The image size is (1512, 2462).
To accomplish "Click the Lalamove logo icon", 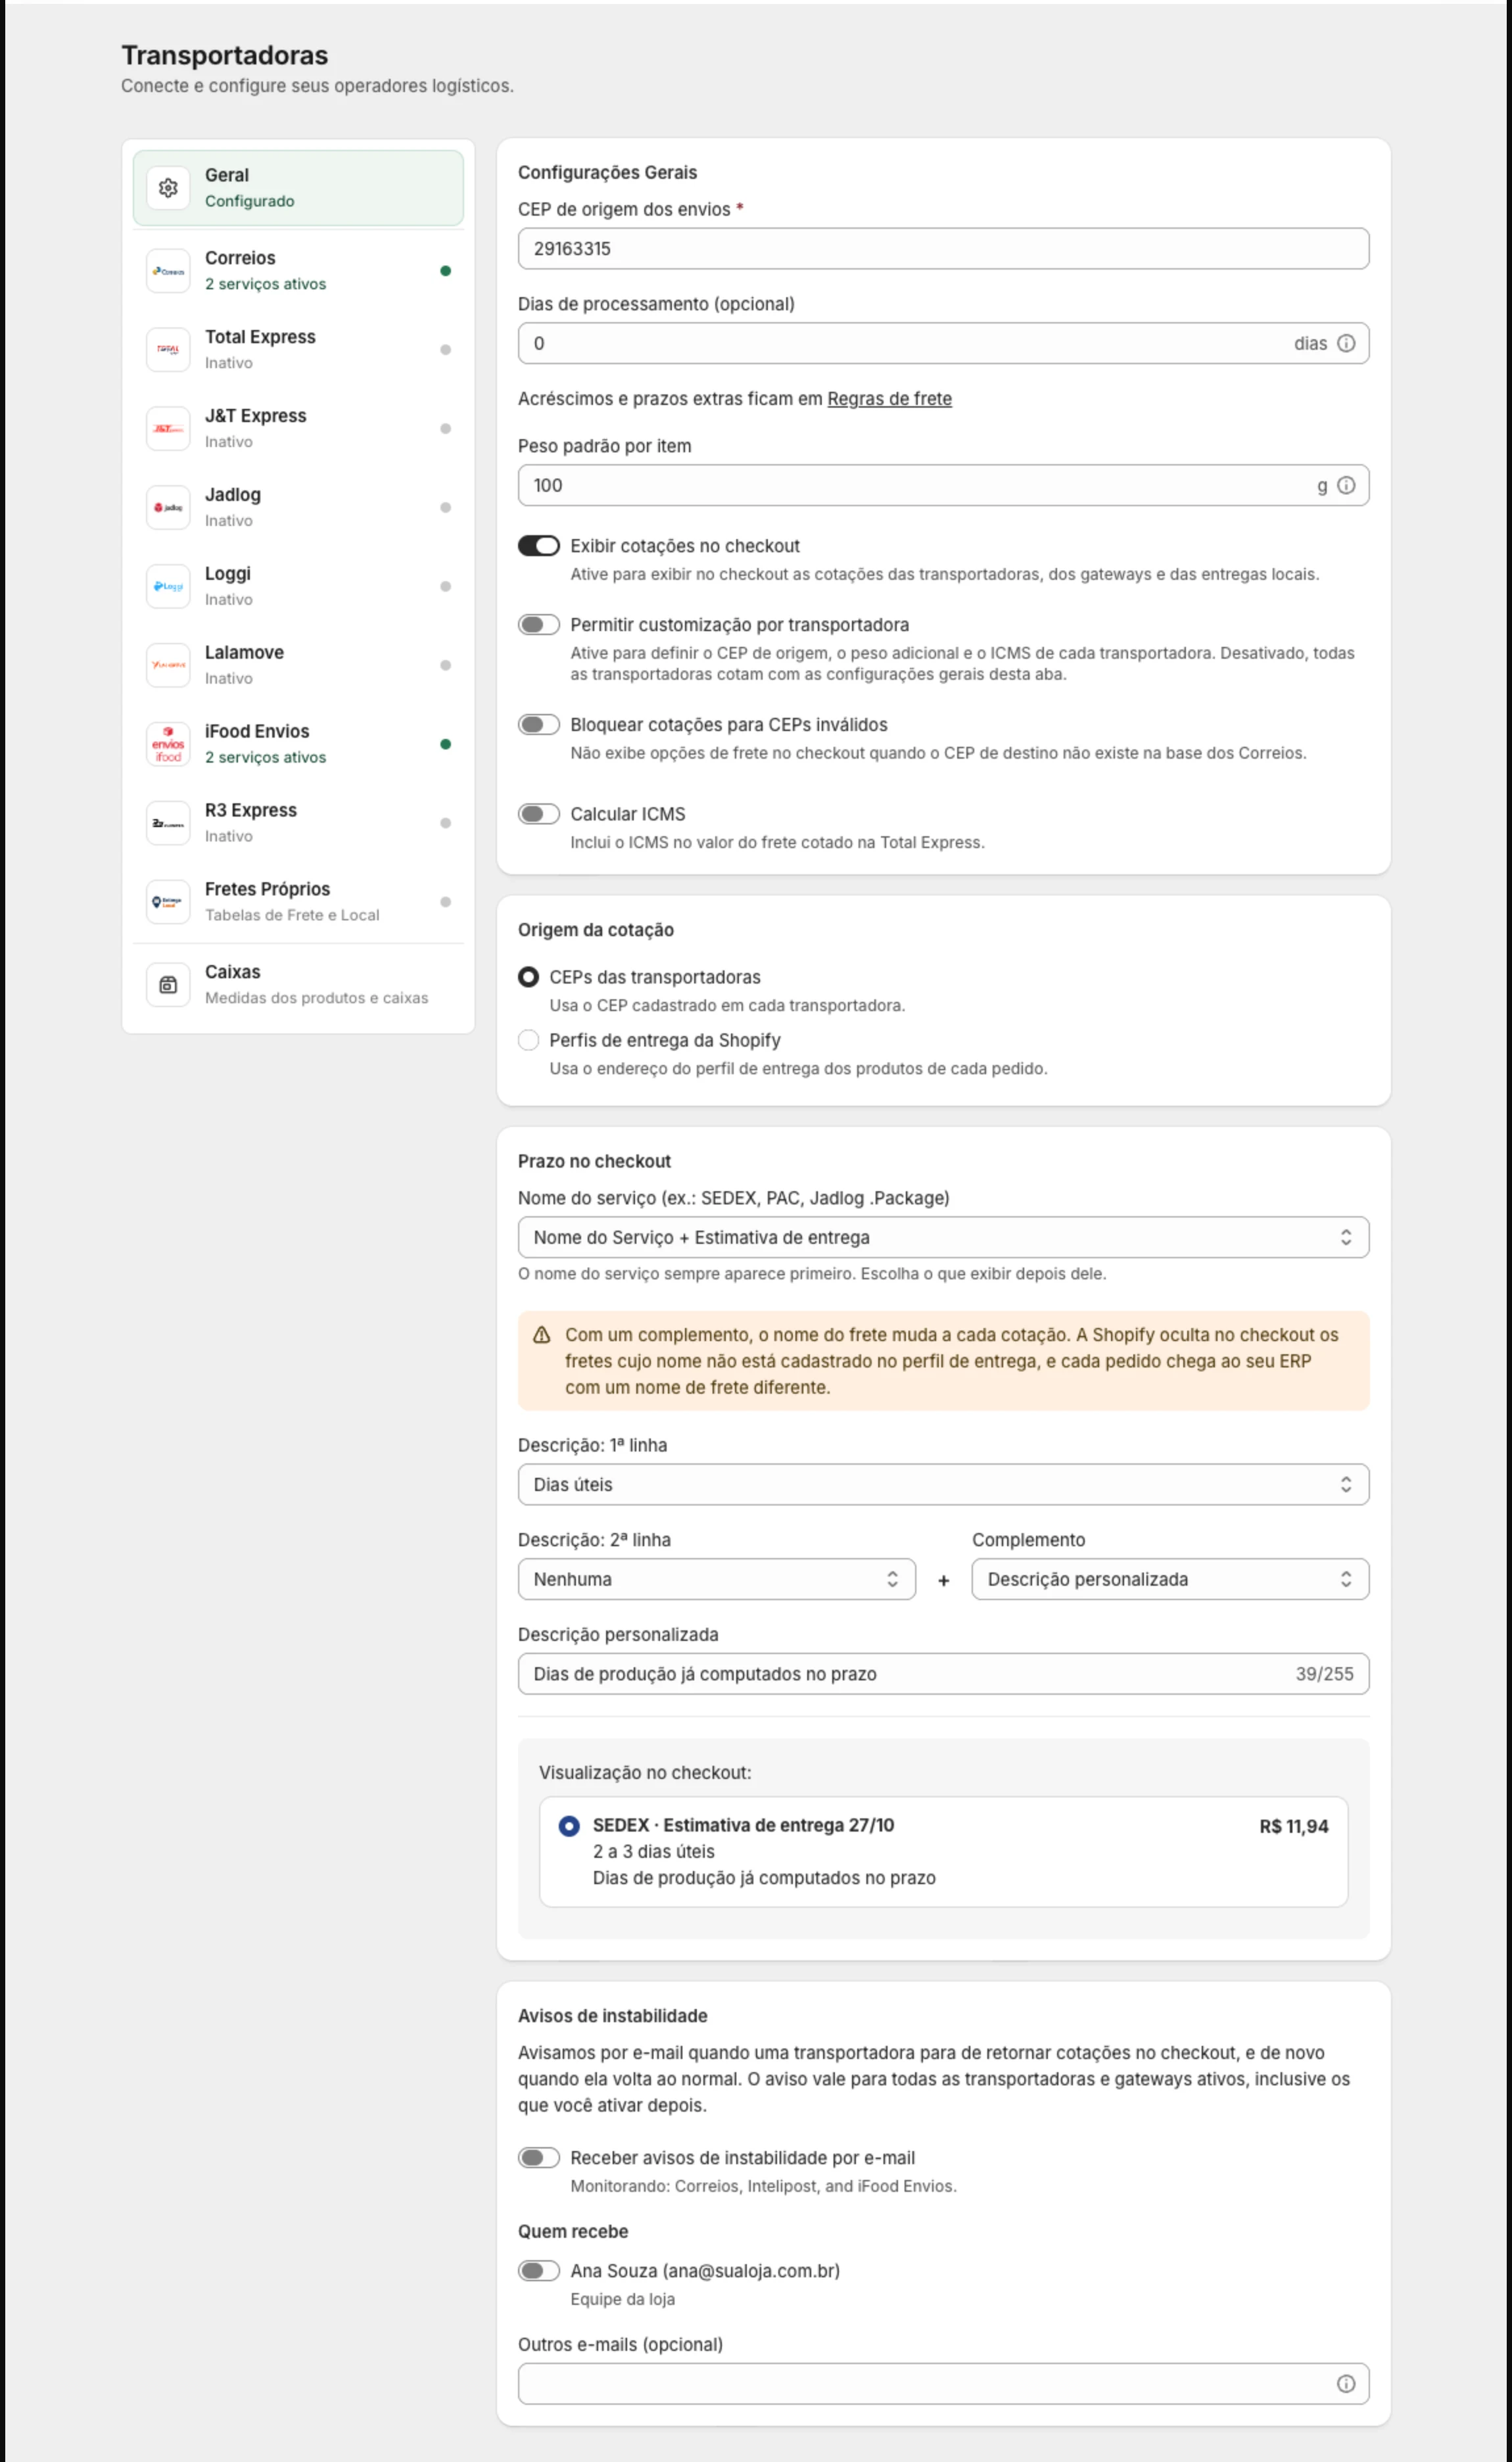I will pyautogui.click(x=168, y=666).
